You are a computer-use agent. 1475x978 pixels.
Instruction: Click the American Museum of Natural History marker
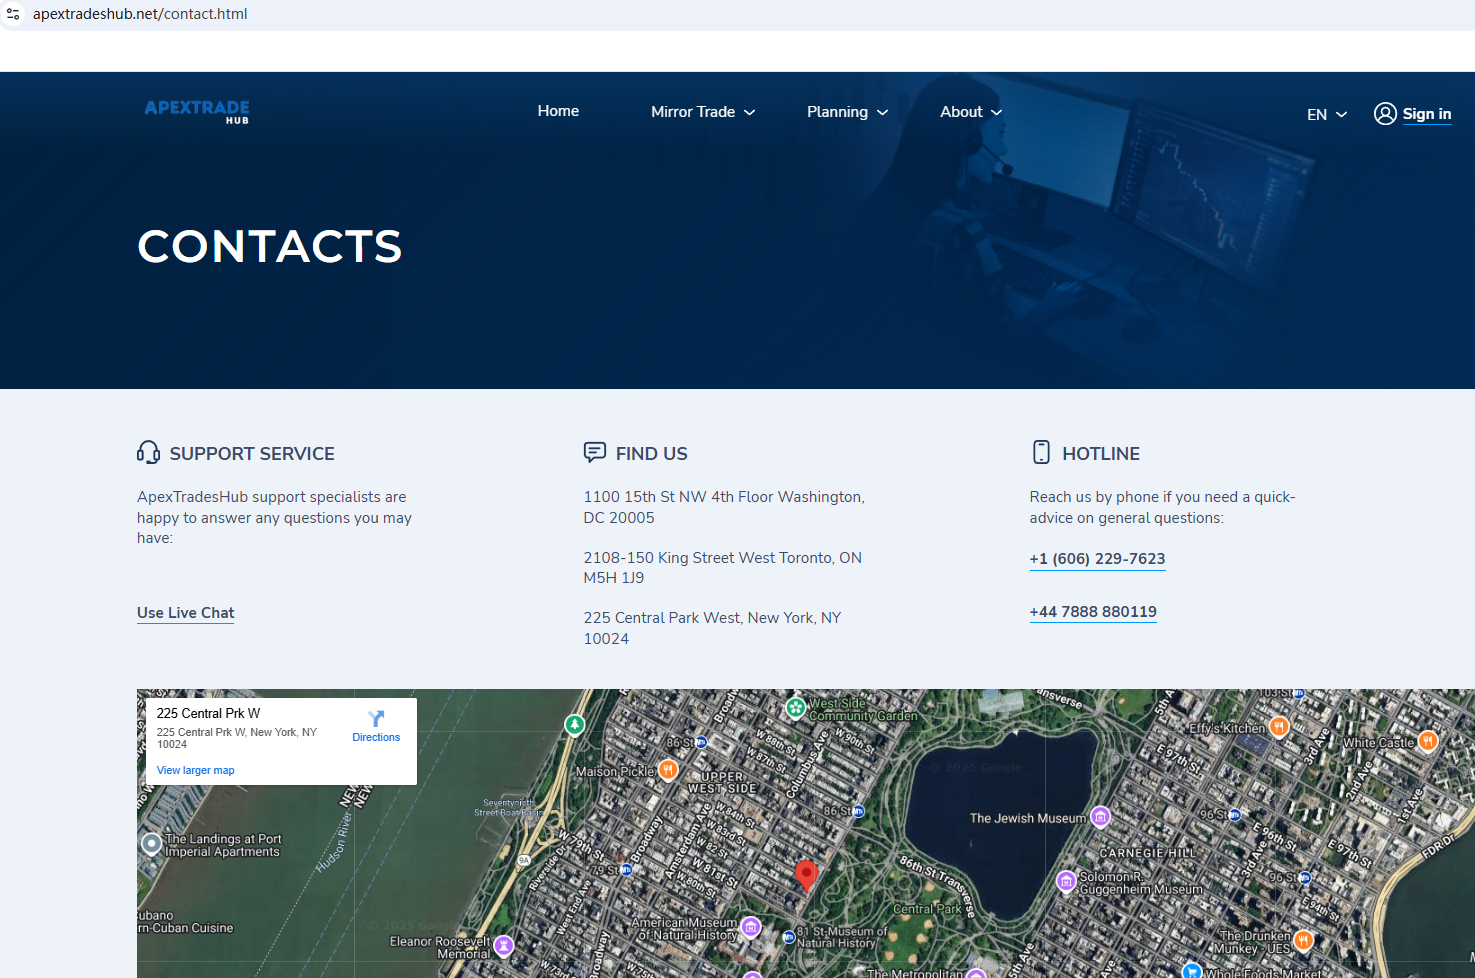click(x=751, y=927)
